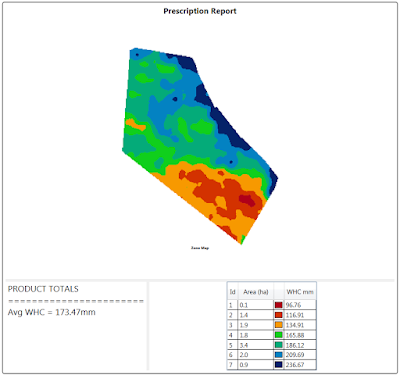The width and height of the screenshot is (400, 375).
Task: Click area cell 1.8 in row 4
Action: [x=256, y=335]
